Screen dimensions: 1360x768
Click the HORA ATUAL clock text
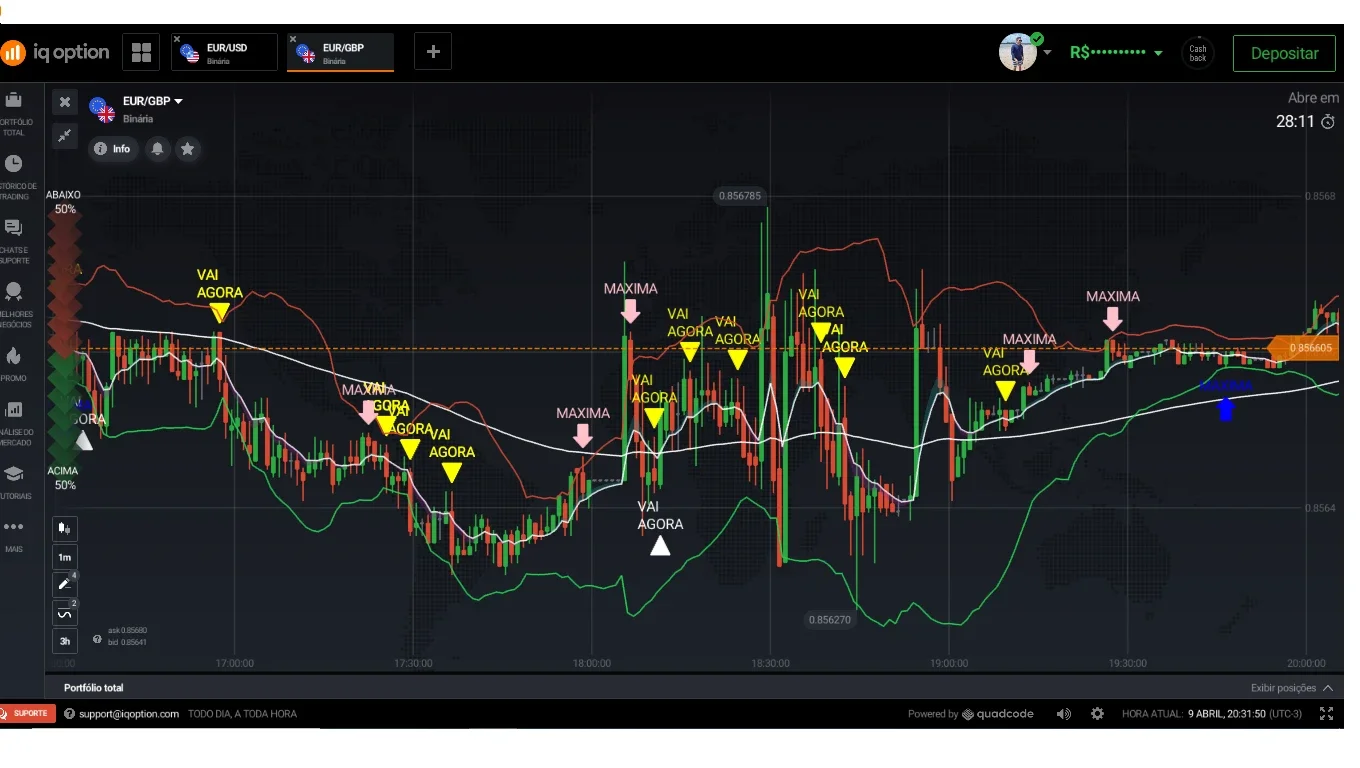[1212, 714]
